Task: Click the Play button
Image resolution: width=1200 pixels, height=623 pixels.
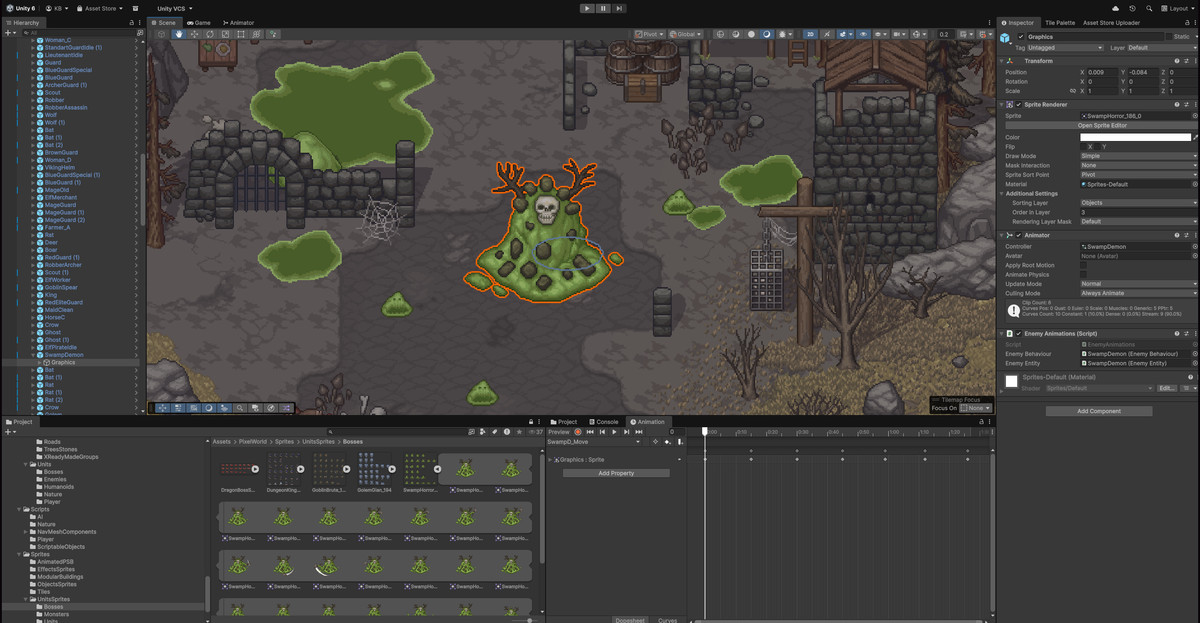Action: coord(587,8)
